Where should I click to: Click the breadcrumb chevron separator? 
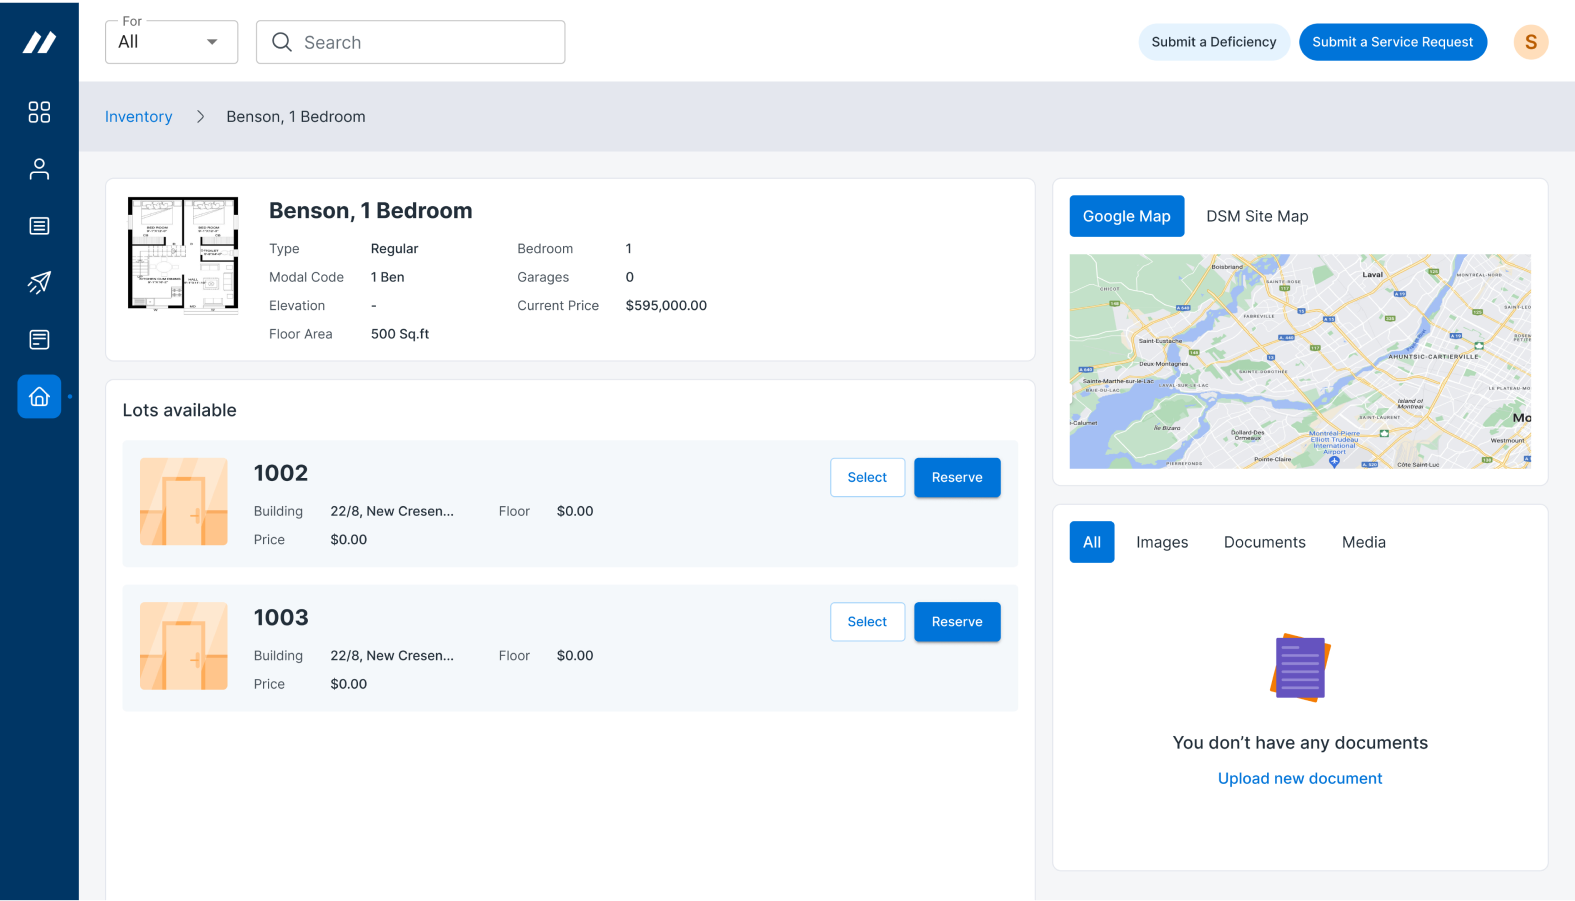(x=200, y=117)
